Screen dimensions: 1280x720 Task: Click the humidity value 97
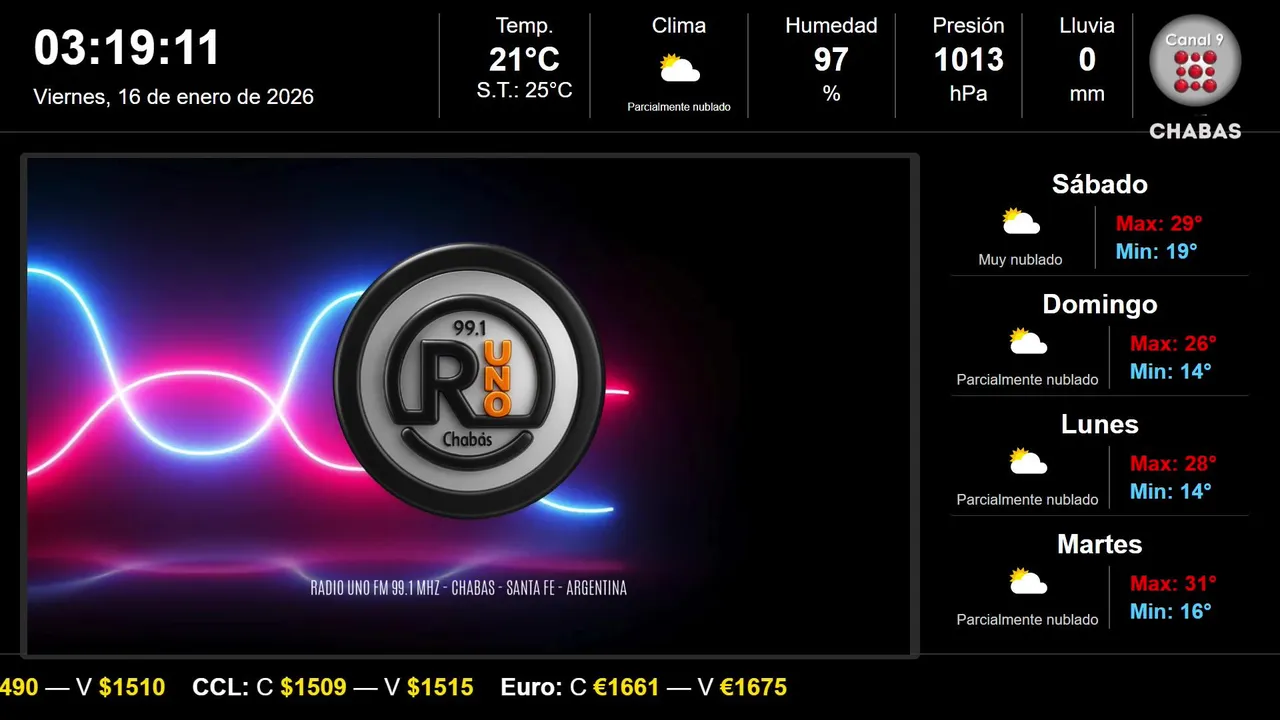831,60
